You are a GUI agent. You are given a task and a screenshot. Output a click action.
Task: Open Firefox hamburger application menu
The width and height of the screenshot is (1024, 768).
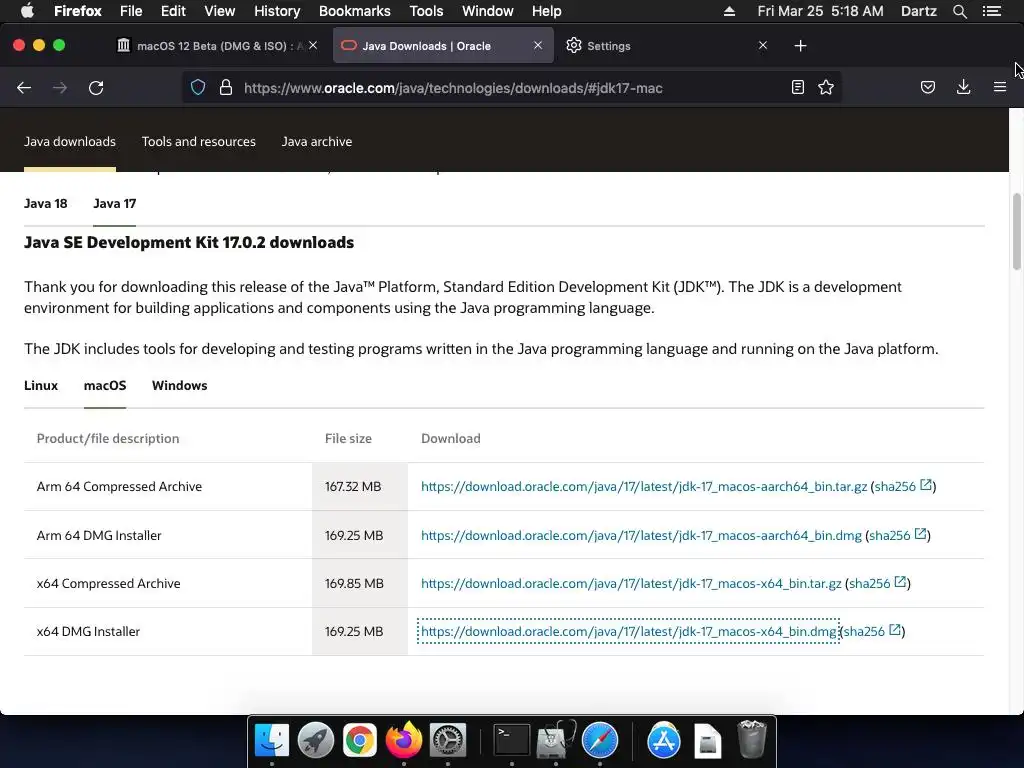click(1000, 87)
